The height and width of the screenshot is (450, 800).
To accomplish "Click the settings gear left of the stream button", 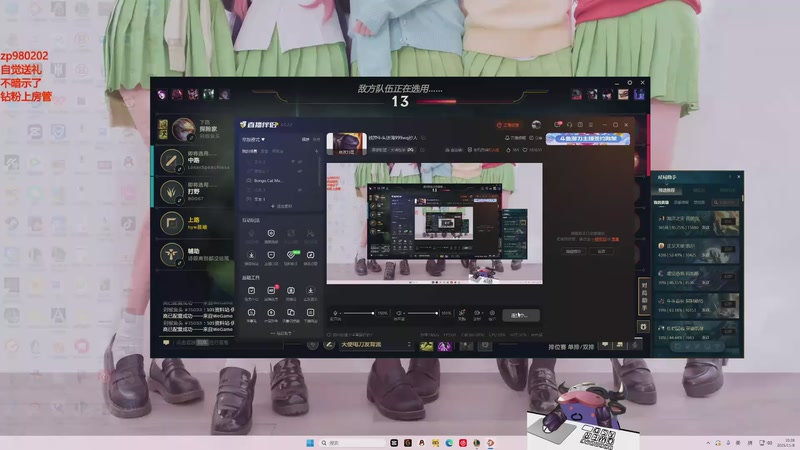I will click(492, 313).
